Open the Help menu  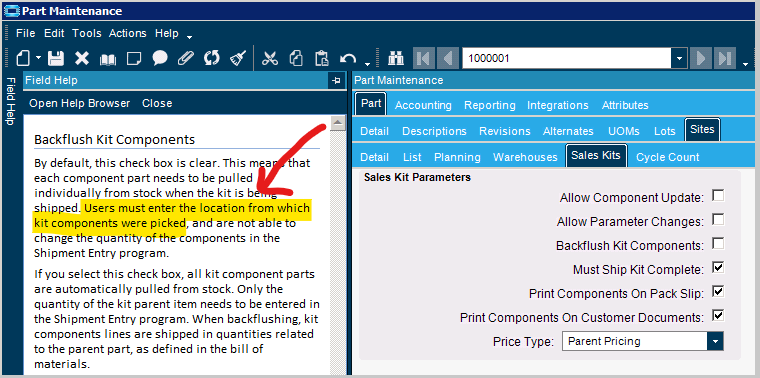tap(167, 33)
